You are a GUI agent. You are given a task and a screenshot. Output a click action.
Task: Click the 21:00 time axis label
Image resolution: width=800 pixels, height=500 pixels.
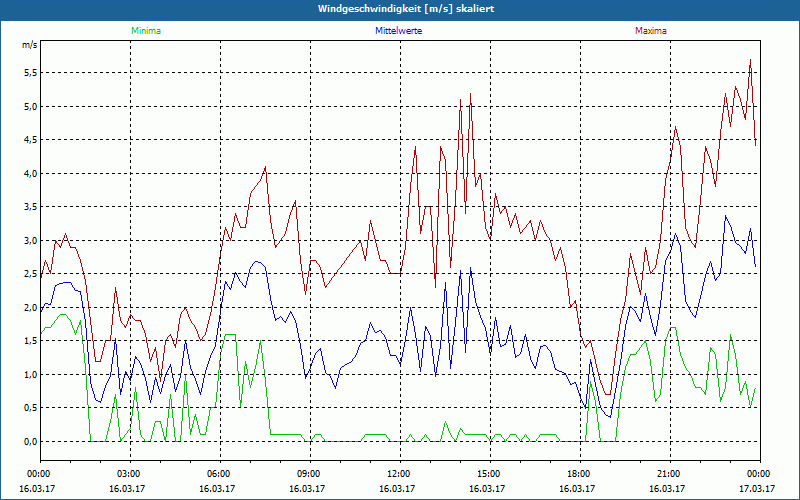668,474
